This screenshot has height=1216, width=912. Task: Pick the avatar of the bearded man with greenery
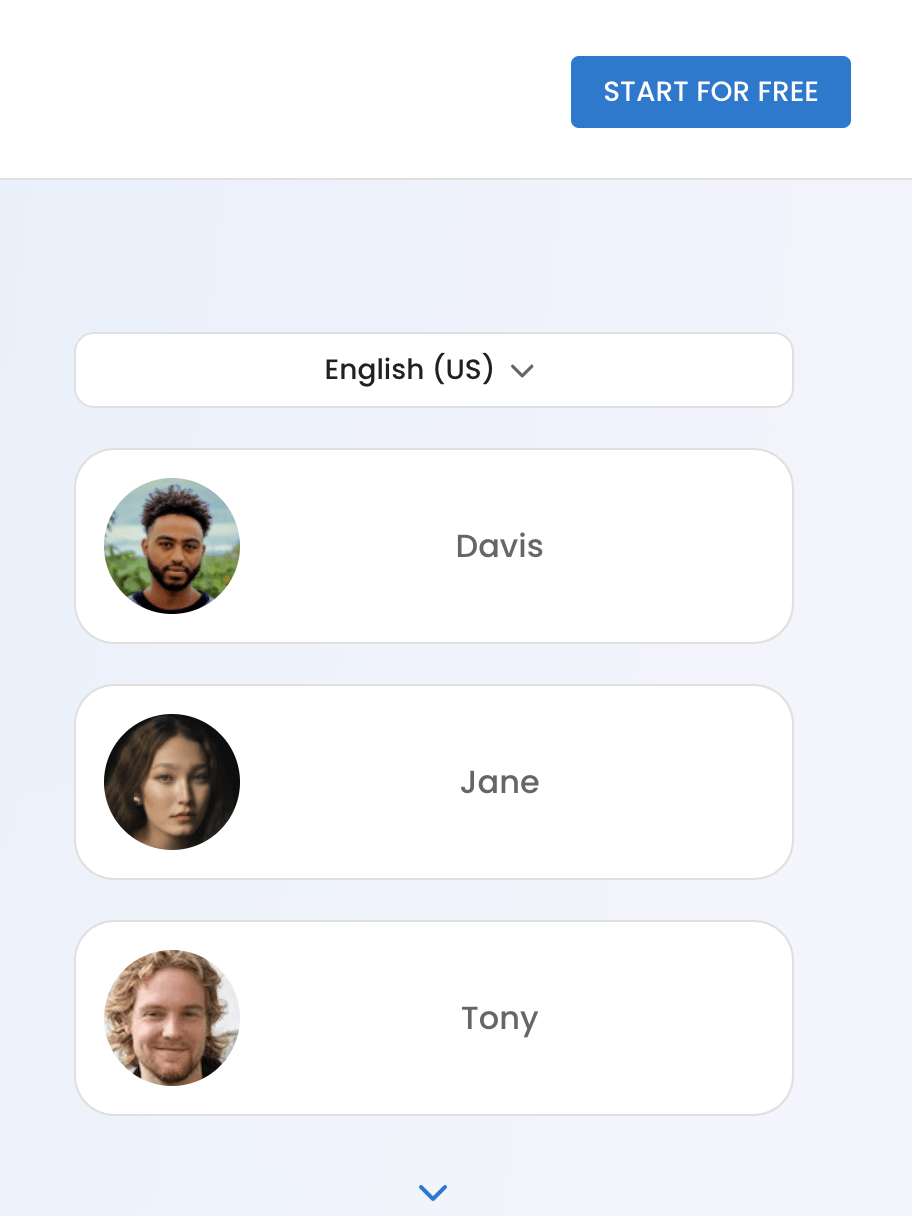[x=172, y=546]
